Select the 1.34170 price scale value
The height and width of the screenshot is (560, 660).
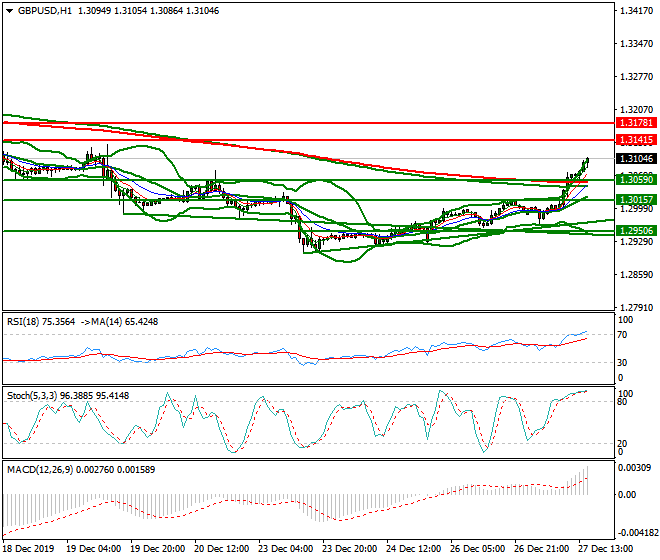click(636, 11)
